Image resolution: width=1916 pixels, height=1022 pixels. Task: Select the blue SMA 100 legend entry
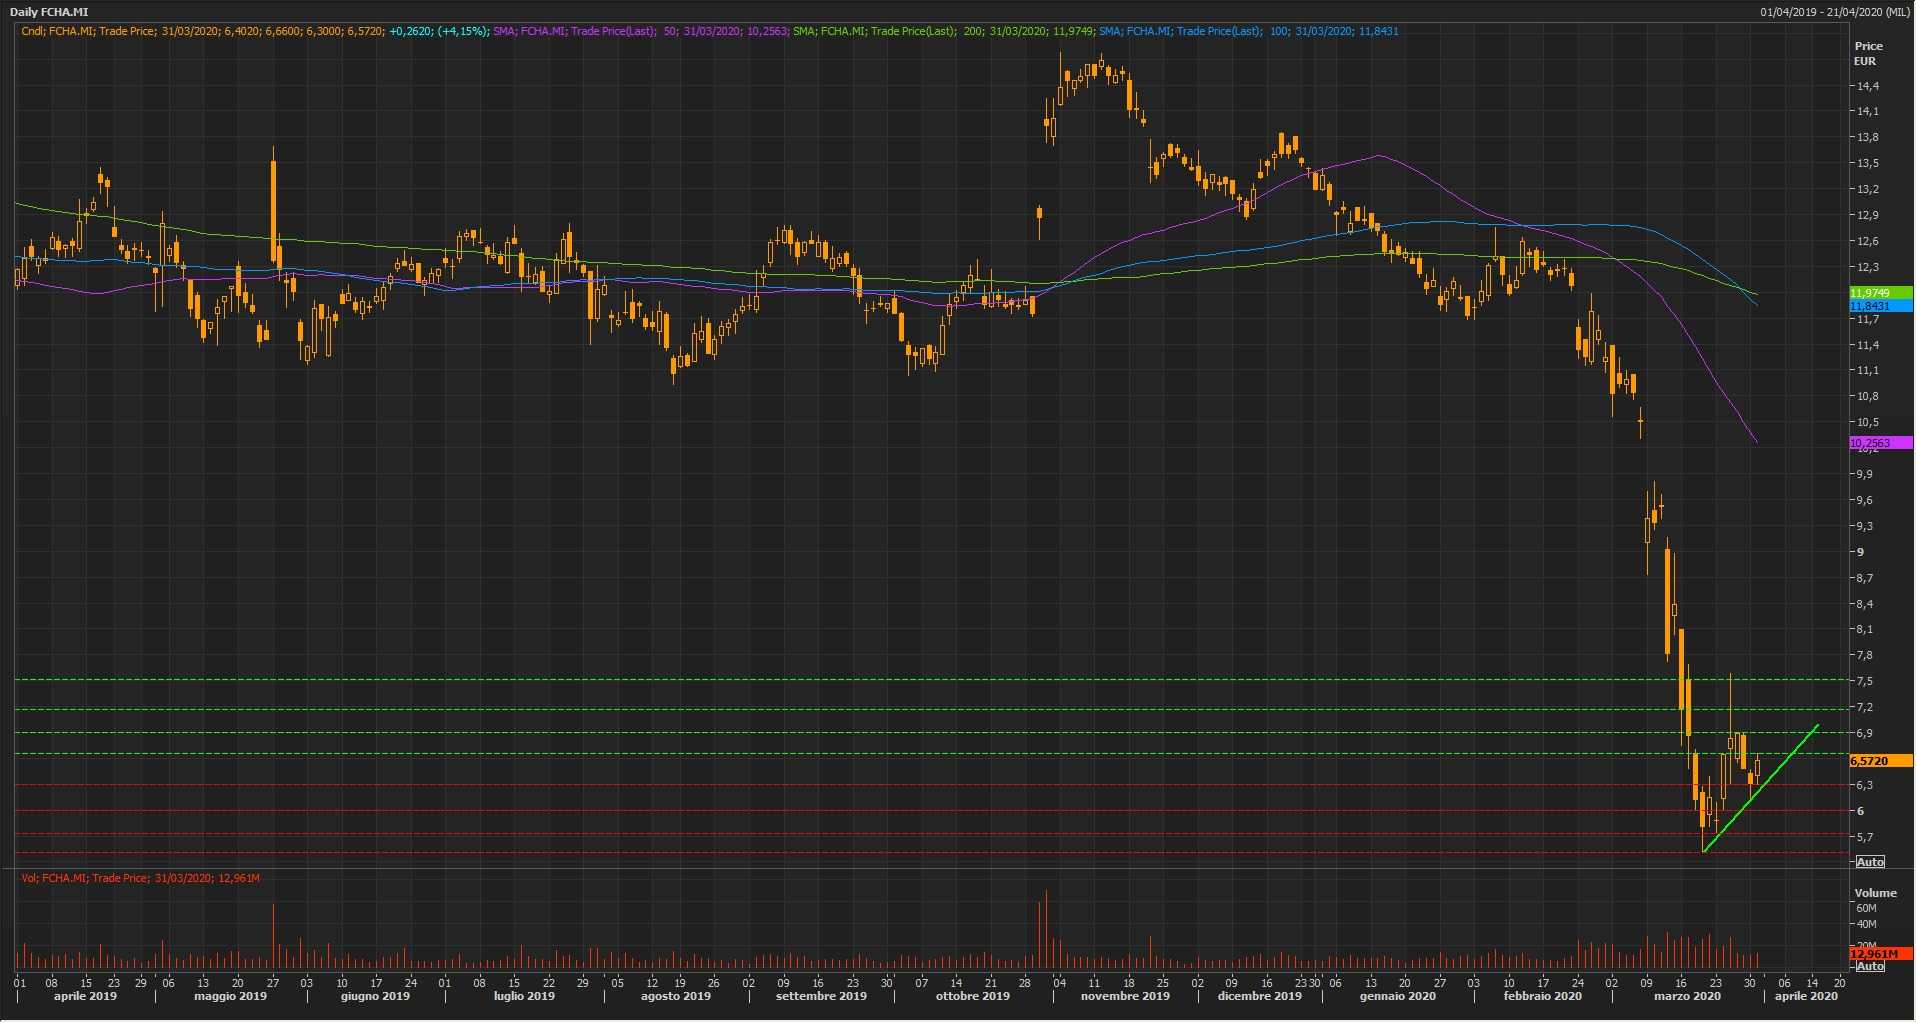click(1248, 31)
